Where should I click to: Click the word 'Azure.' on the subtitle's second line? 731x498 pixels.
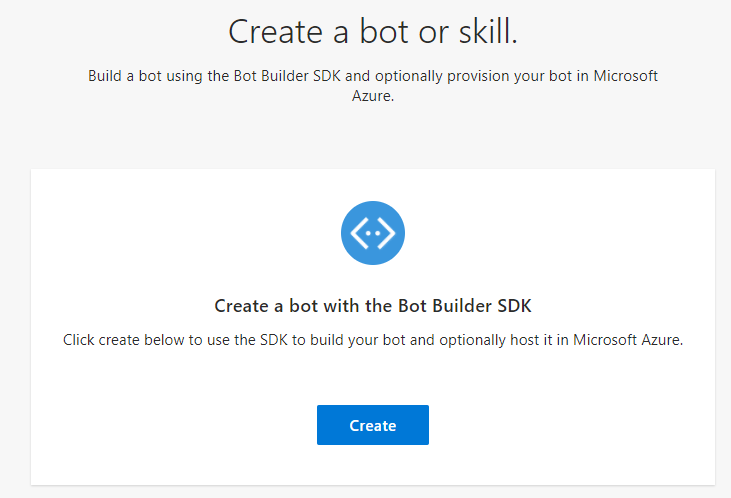point(373,96)
